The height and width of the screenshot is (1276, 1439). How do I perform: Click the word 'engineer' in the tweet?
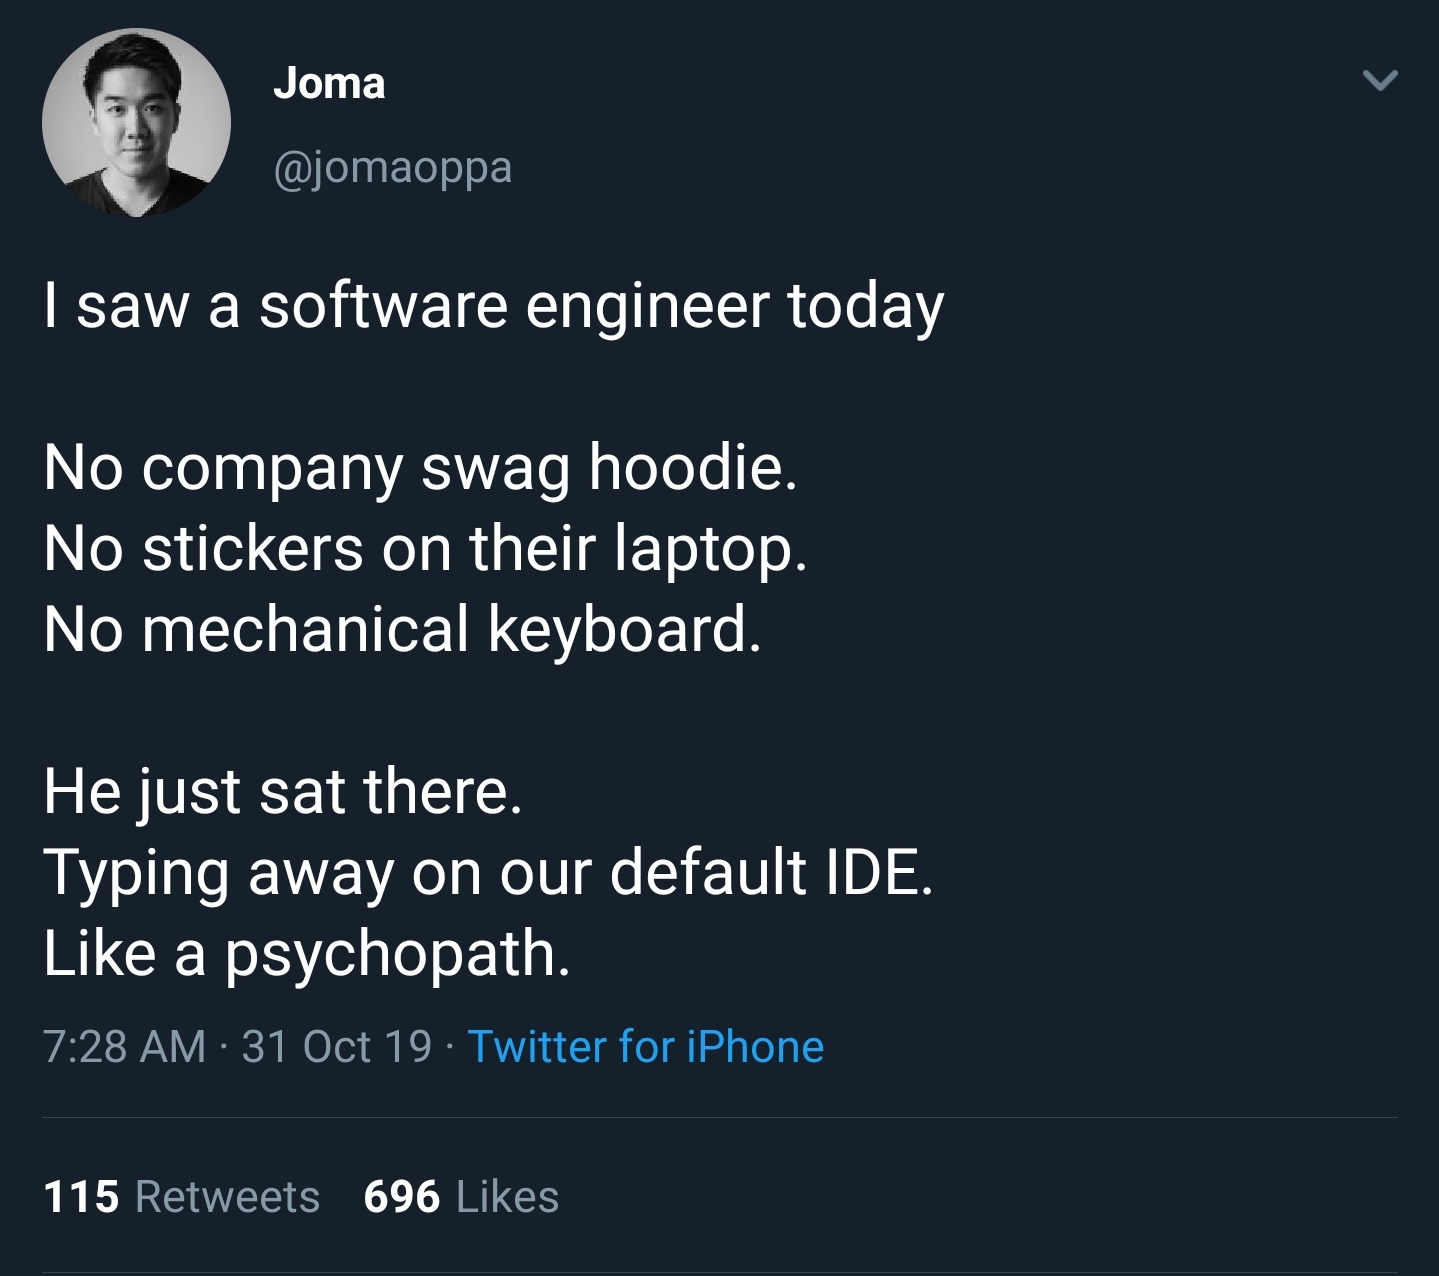[x=647, y=306]
